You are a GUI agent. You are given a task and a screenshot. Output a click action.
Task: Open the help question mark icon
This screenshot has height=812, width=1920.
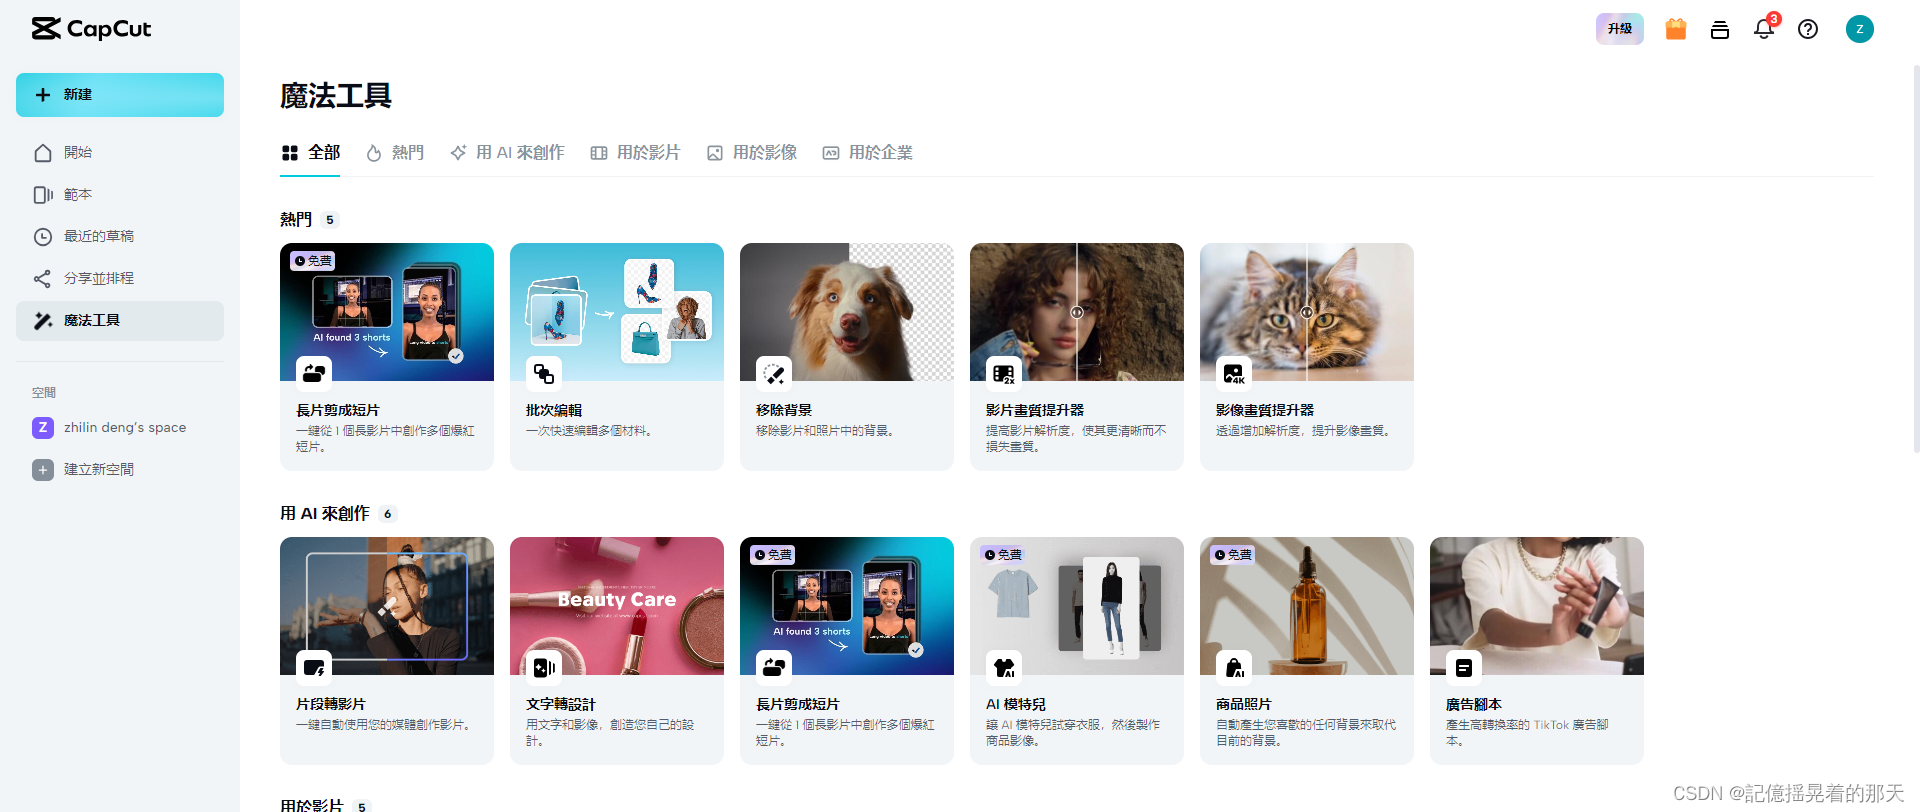[1808, 29]
